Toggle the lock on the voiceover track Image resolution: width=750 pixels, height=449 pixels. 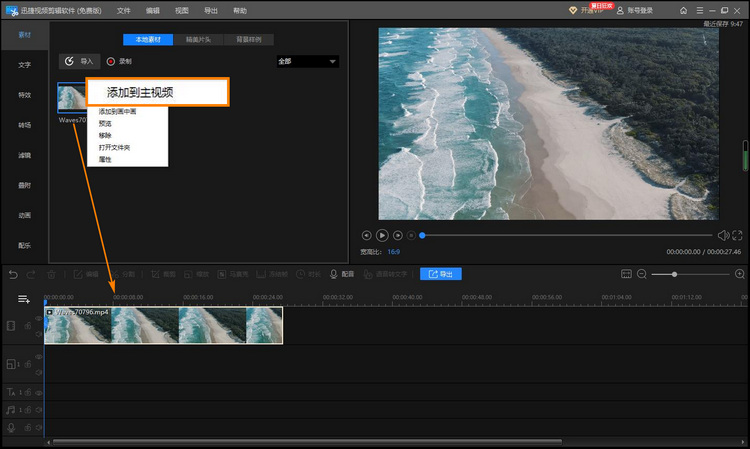(28, 427)
